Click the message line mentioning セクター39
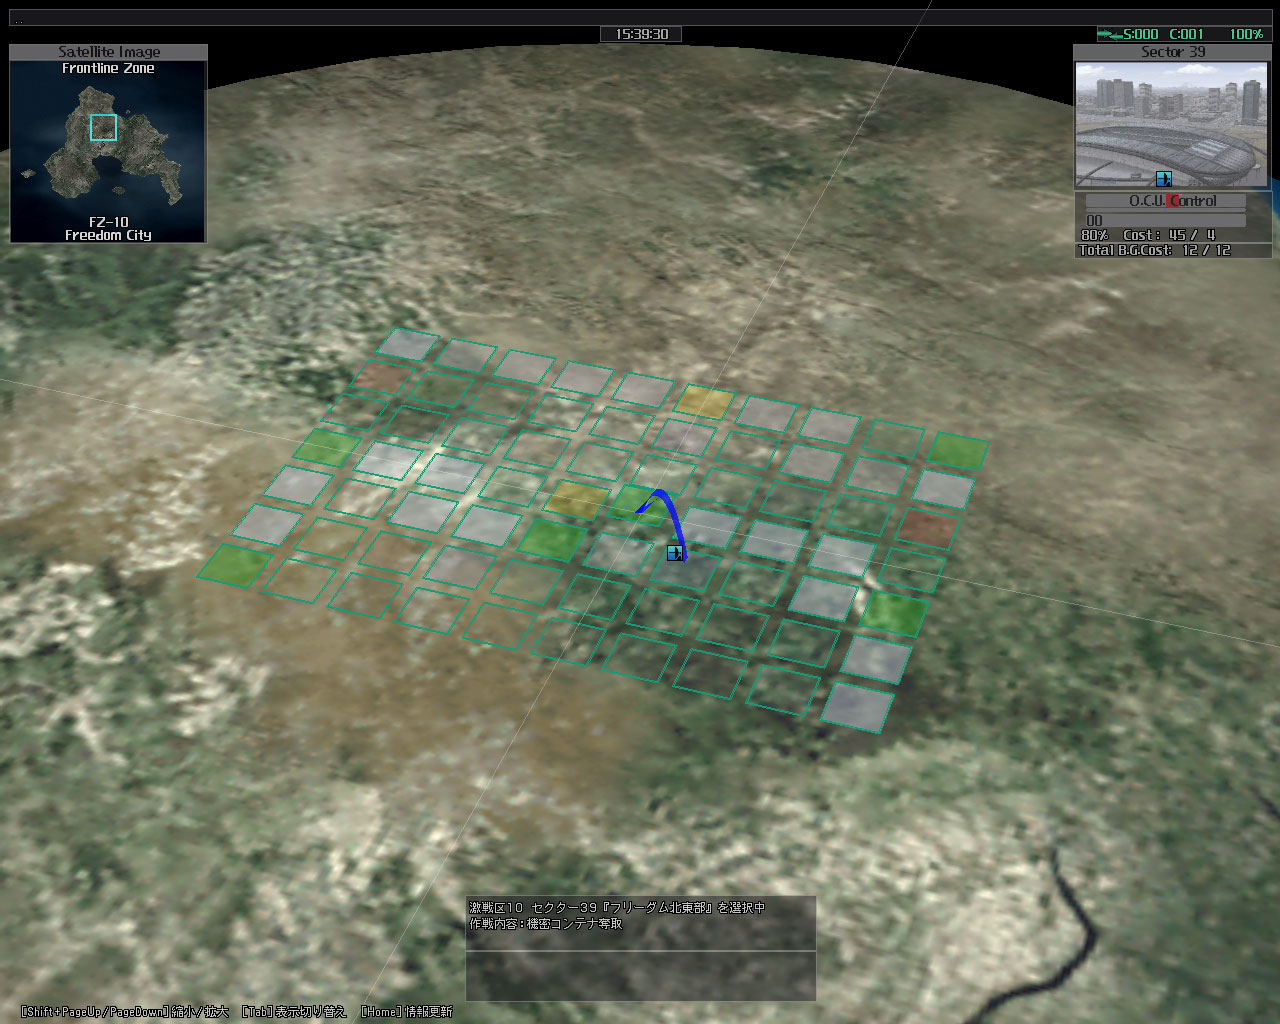 (x=617, y=908)
